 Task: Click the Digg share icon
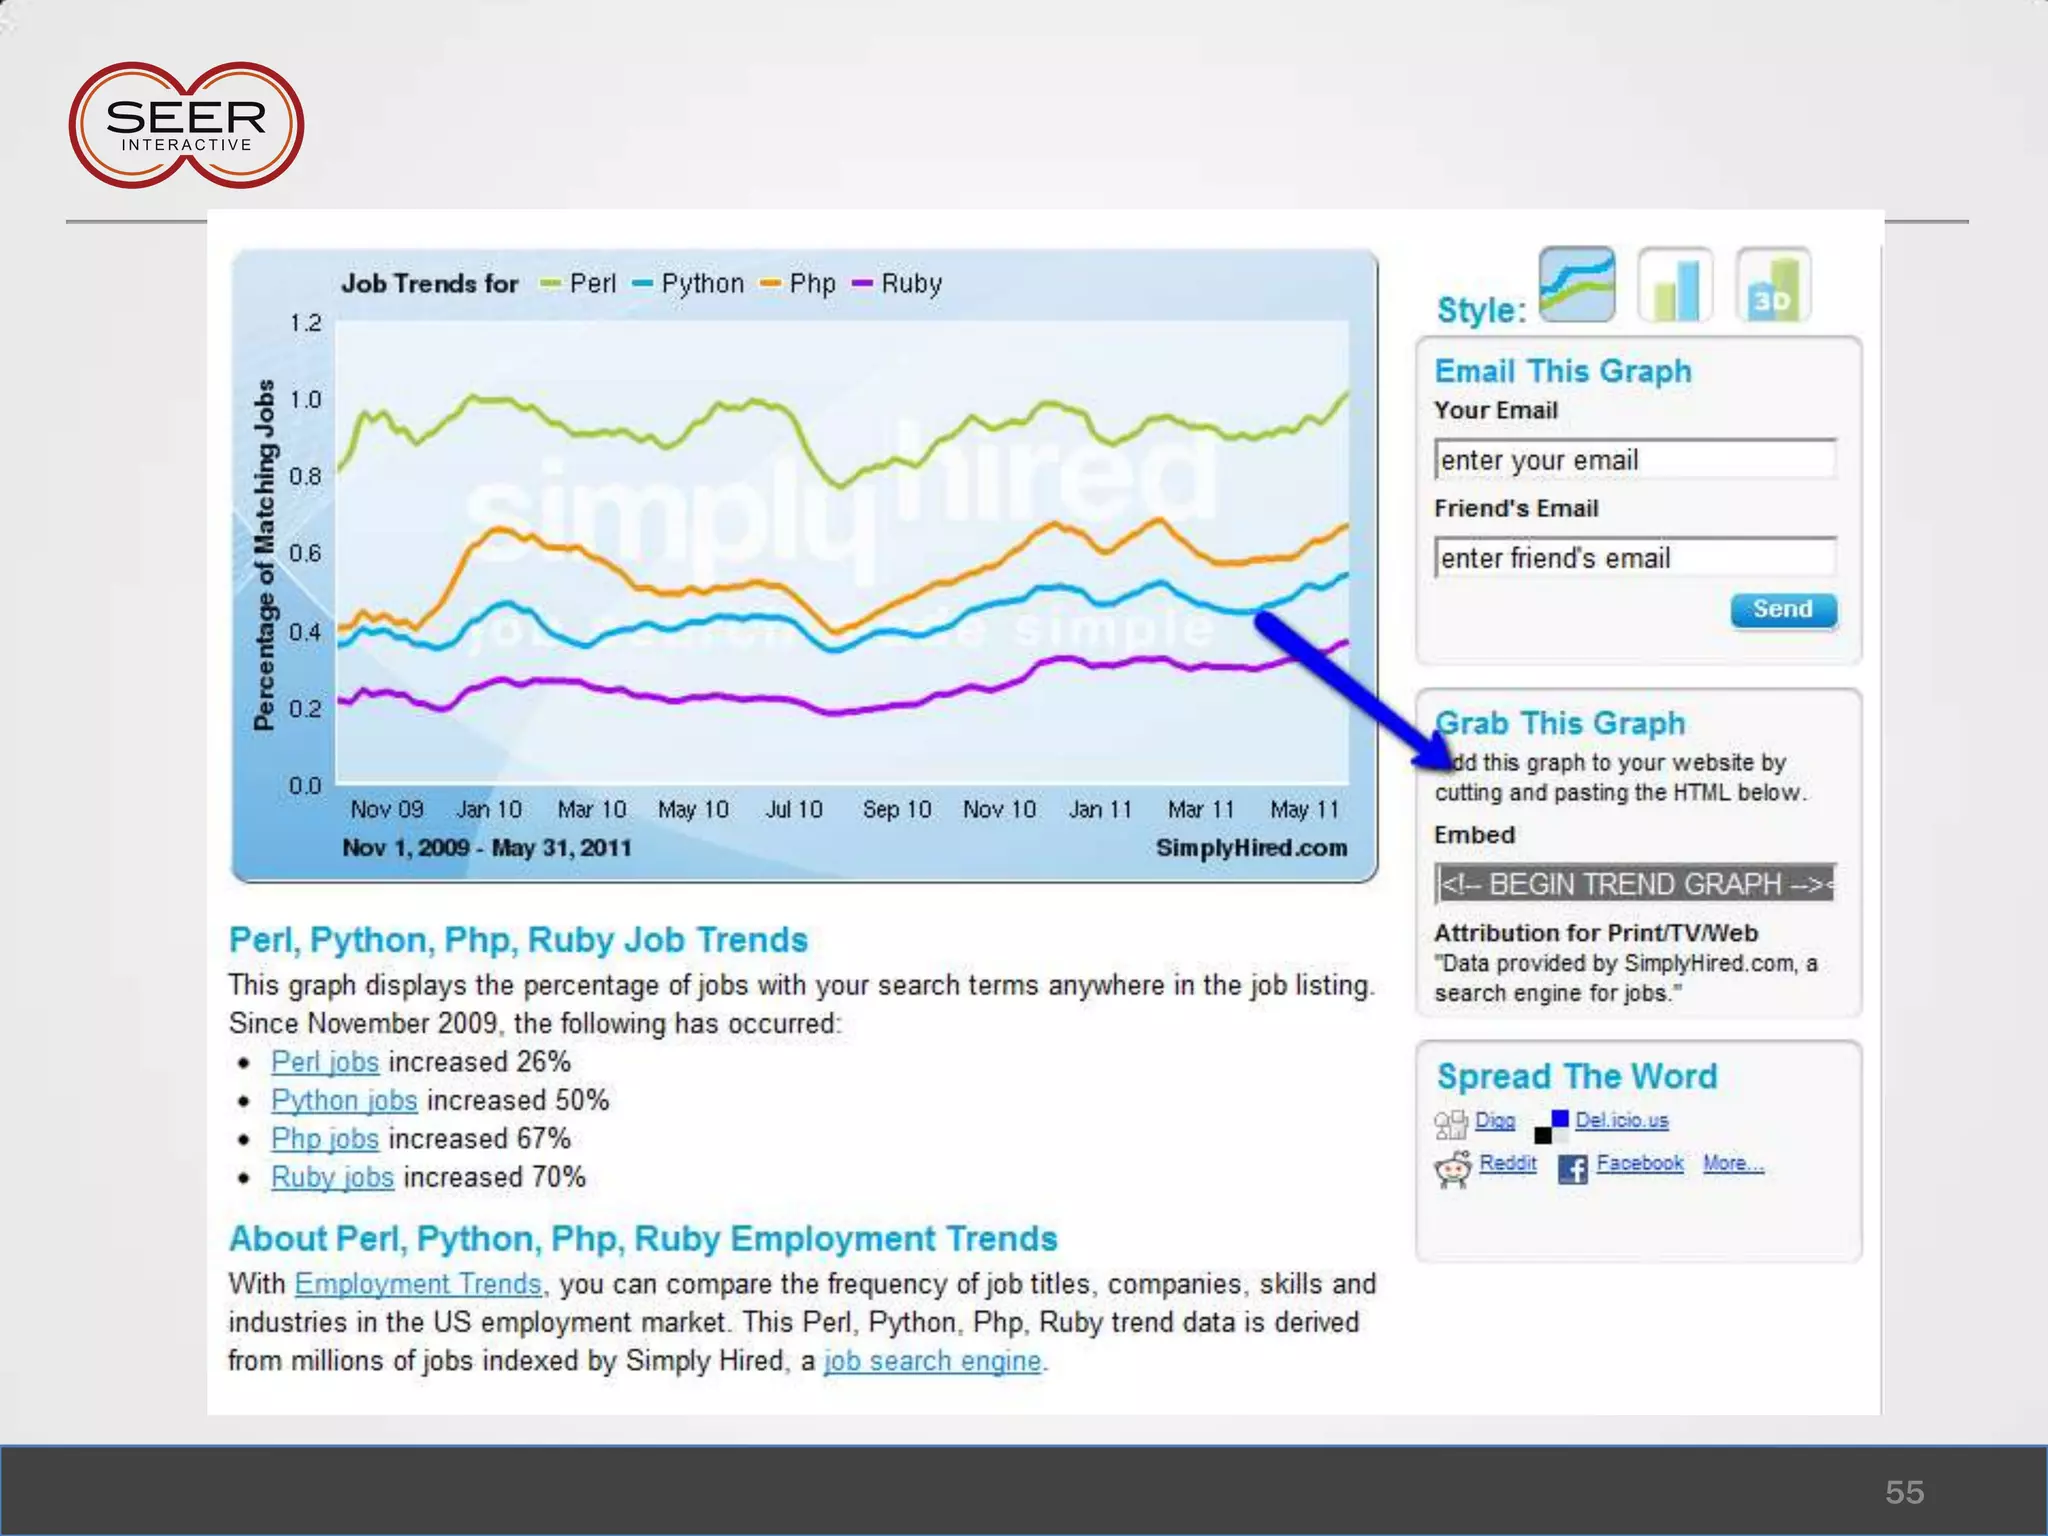point(1450,1124)
